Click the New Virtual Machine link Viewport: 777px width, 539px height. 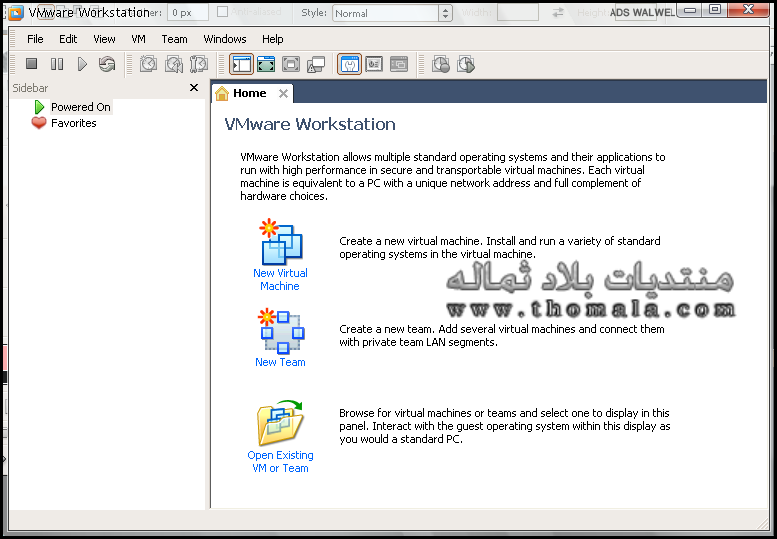tap(280, 279)
